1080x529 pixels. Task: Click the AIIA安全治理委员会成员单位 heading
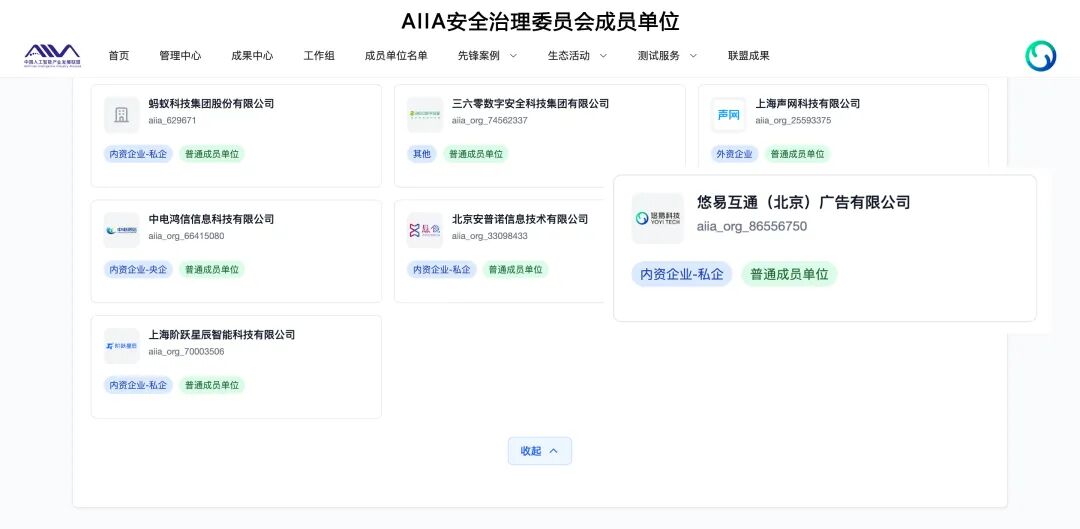540,21
